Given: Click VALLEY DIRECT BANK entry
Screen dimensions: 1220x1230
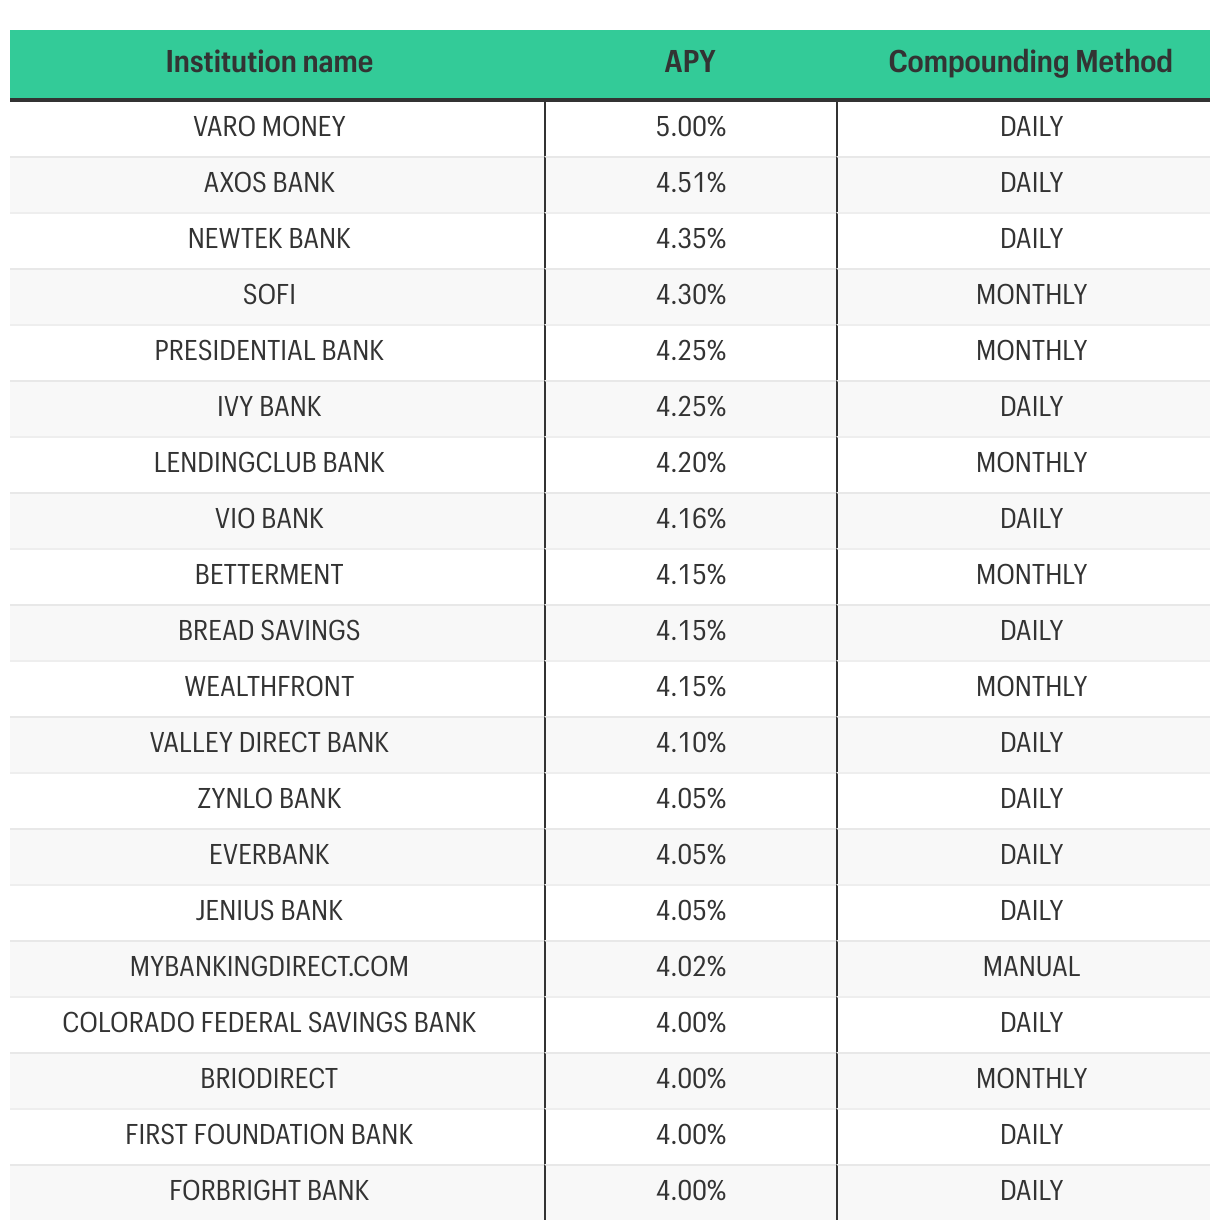Looking at the screenshot, I should 269,743.
